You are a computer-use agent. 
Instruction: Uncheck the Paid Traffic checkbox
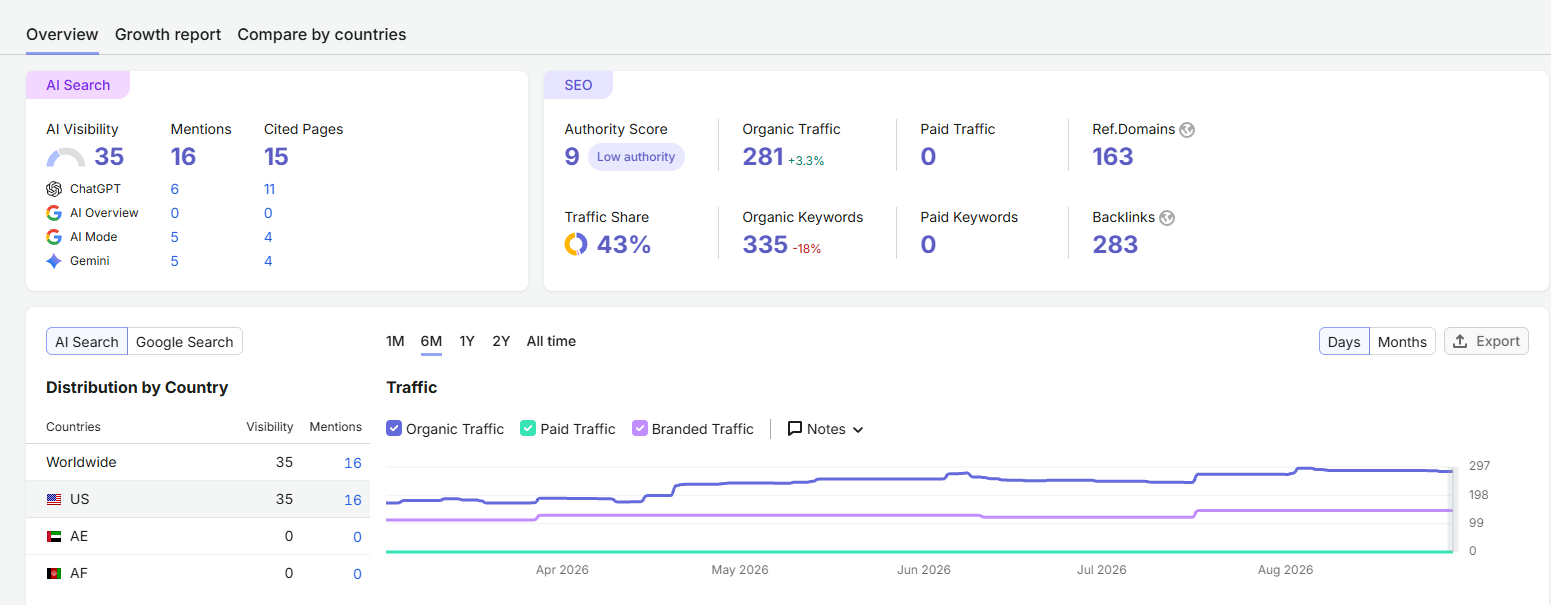(528, 428)
